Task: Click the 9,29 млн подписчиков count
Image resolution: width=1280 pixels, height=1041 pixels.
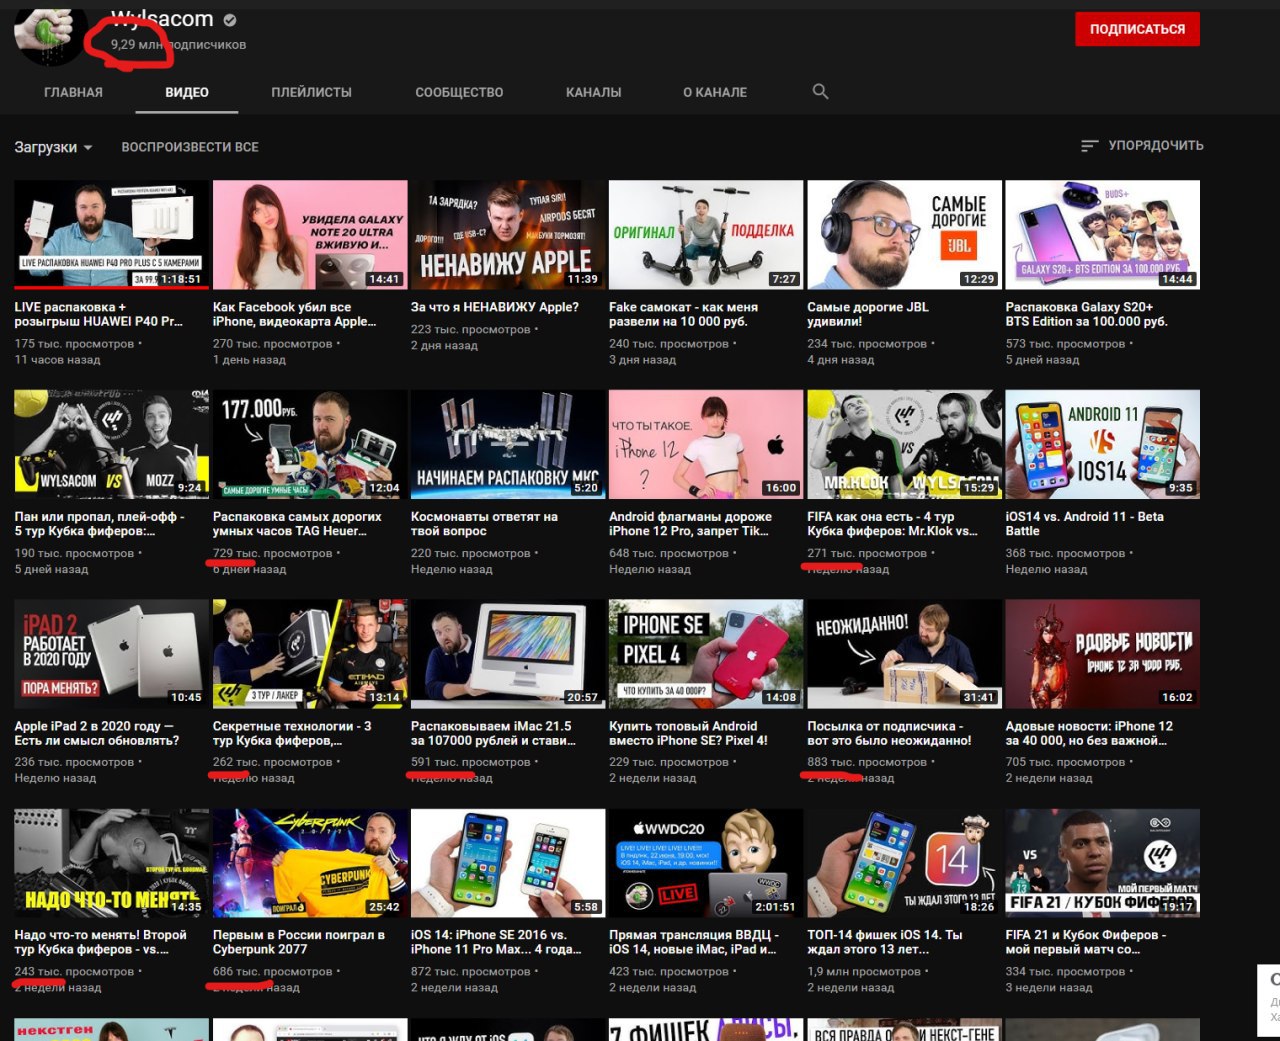Action: [x=178, y=44]
